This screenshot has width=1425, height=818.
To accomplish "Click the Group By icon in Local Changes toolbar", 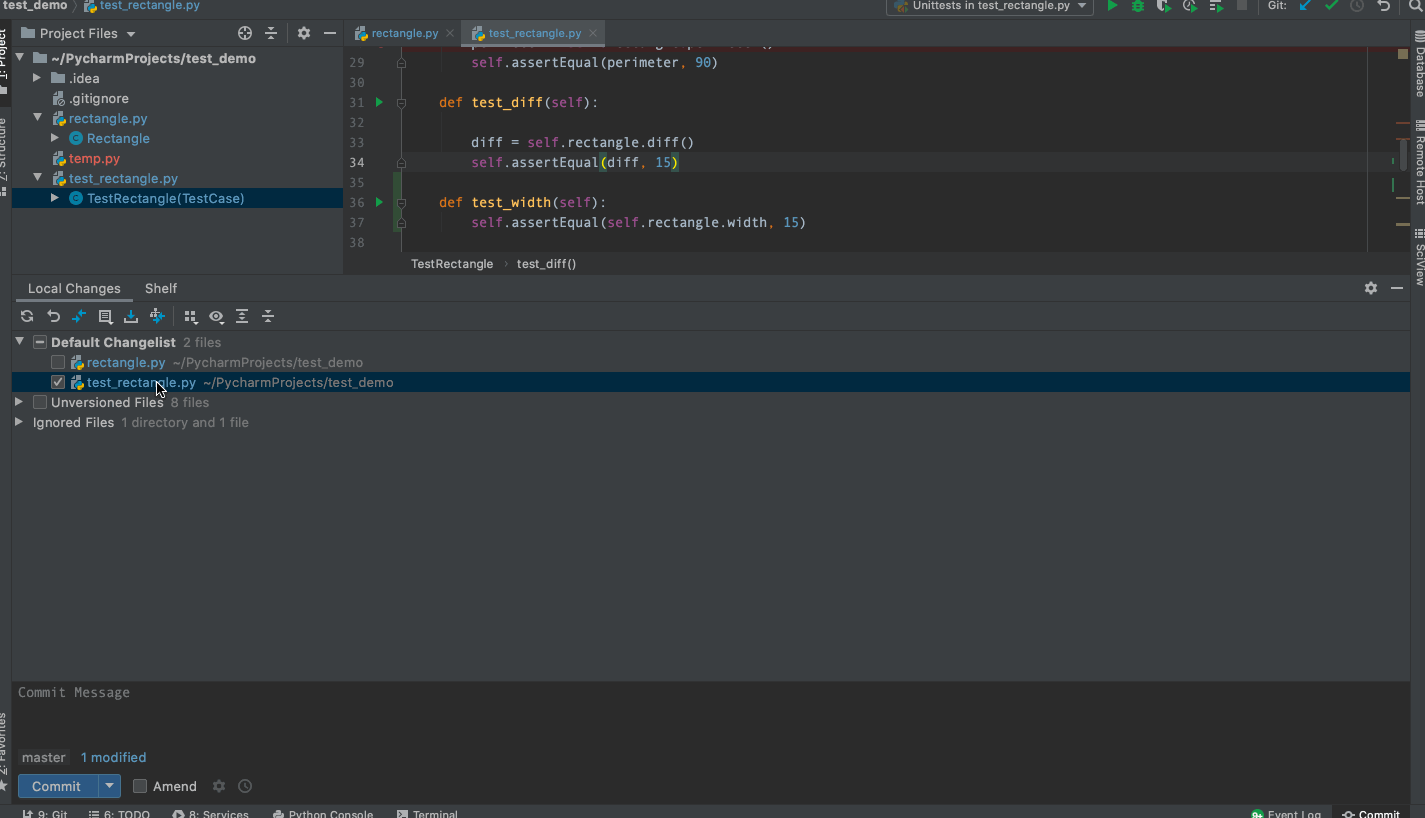I will point(190,316).
